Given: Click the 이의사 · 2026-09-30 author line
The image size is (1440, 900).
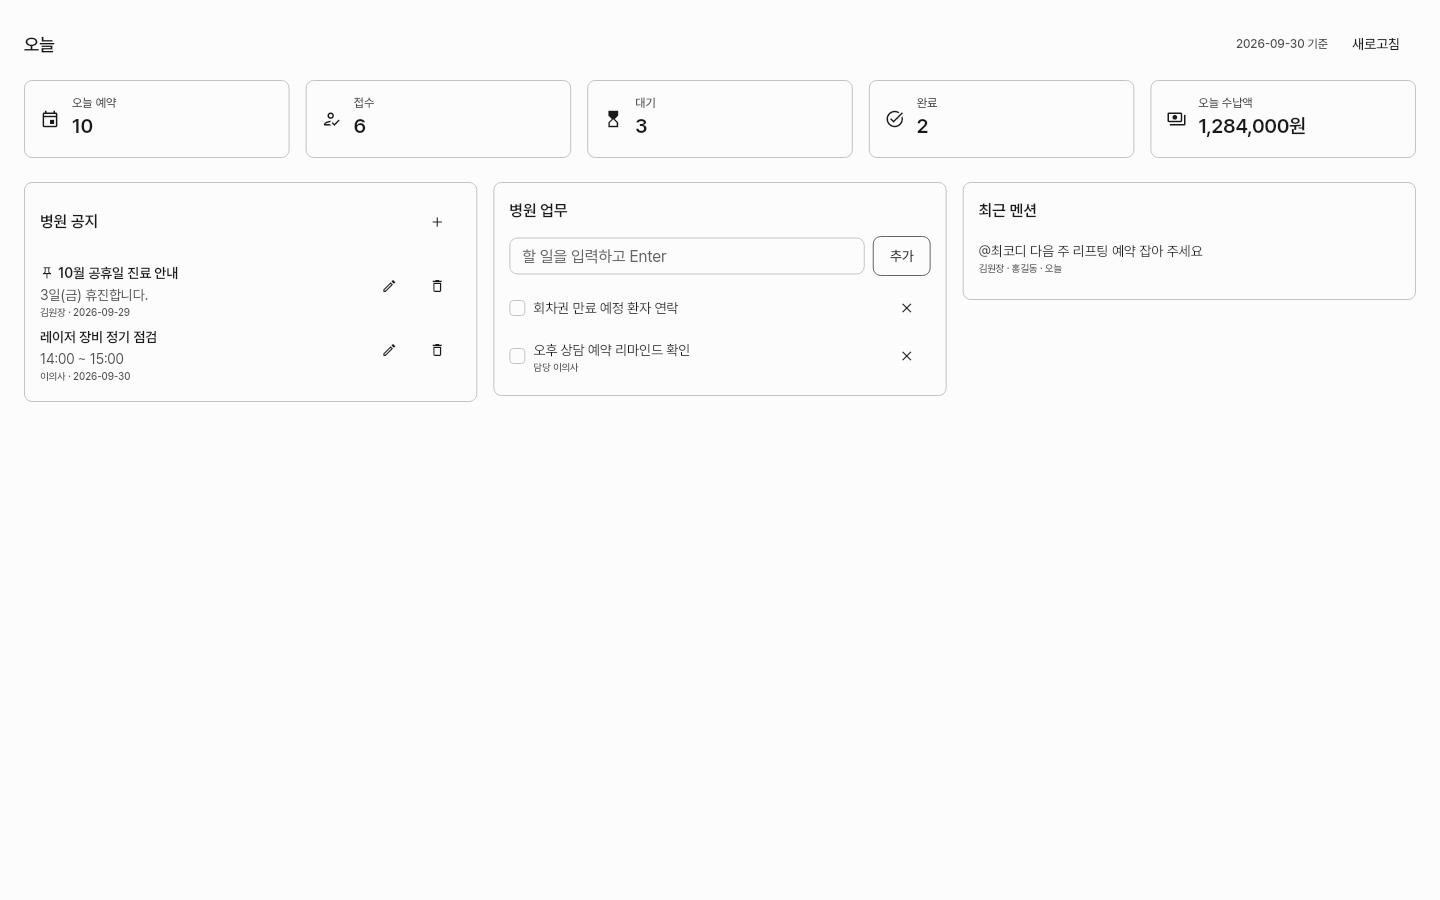Looking at the screenshot, I should point(85,376).
